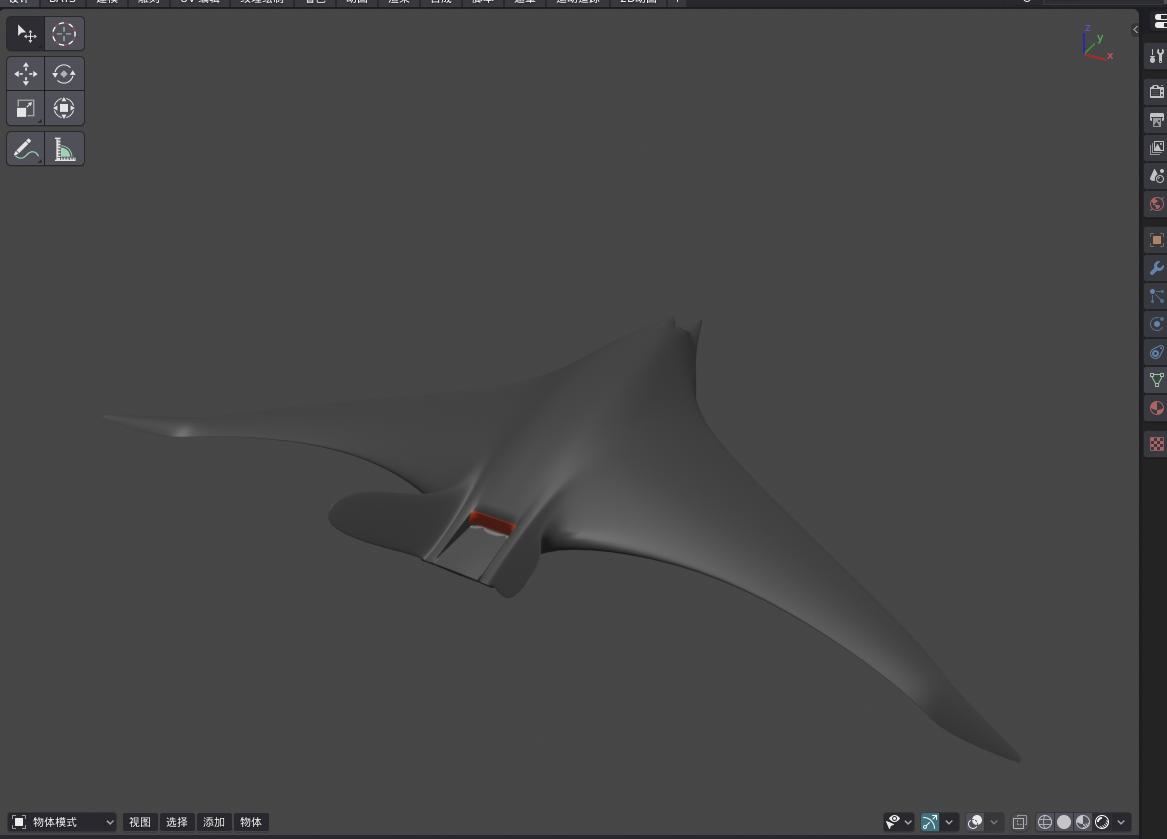The image size is (1167, 839).
Task: Activate the Move tool
Action: click(26, 74)
